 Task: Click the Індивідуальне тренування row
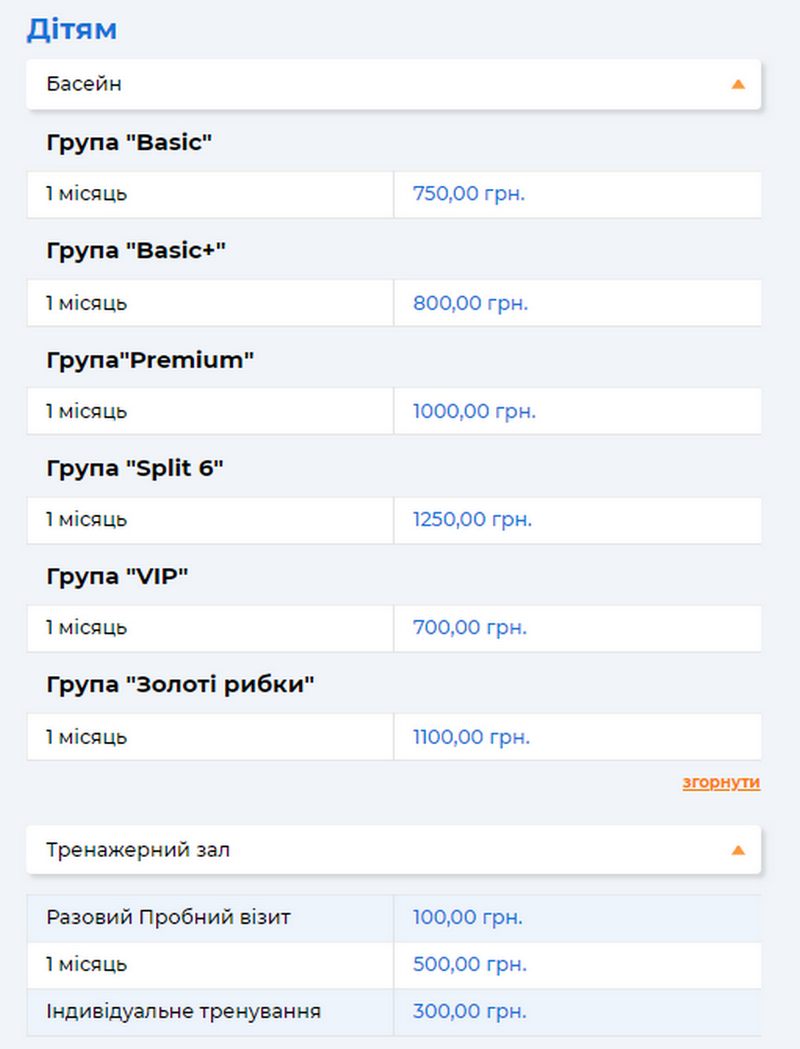click(x=183, y=1011)
